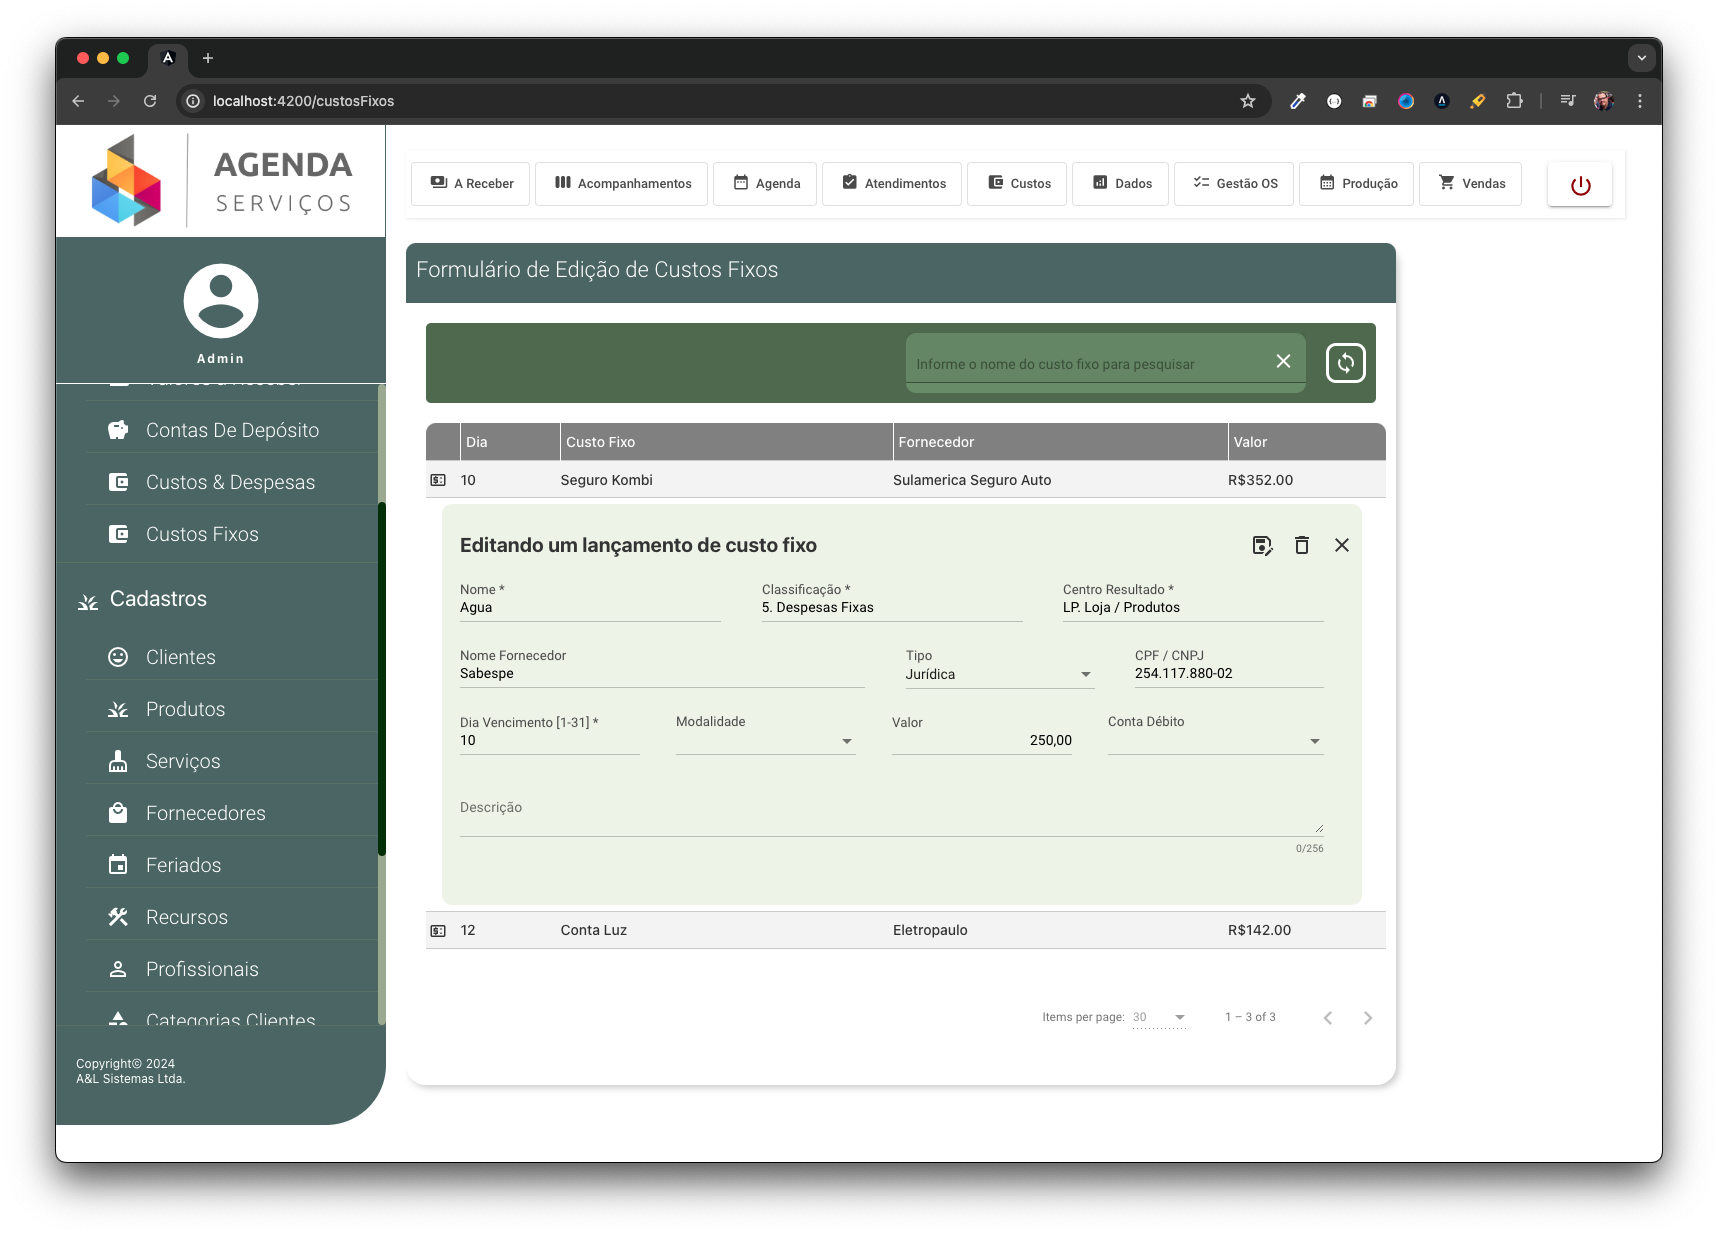Go to previous page of results
The image size is (1718, 1236).
click(1328, 1018)
